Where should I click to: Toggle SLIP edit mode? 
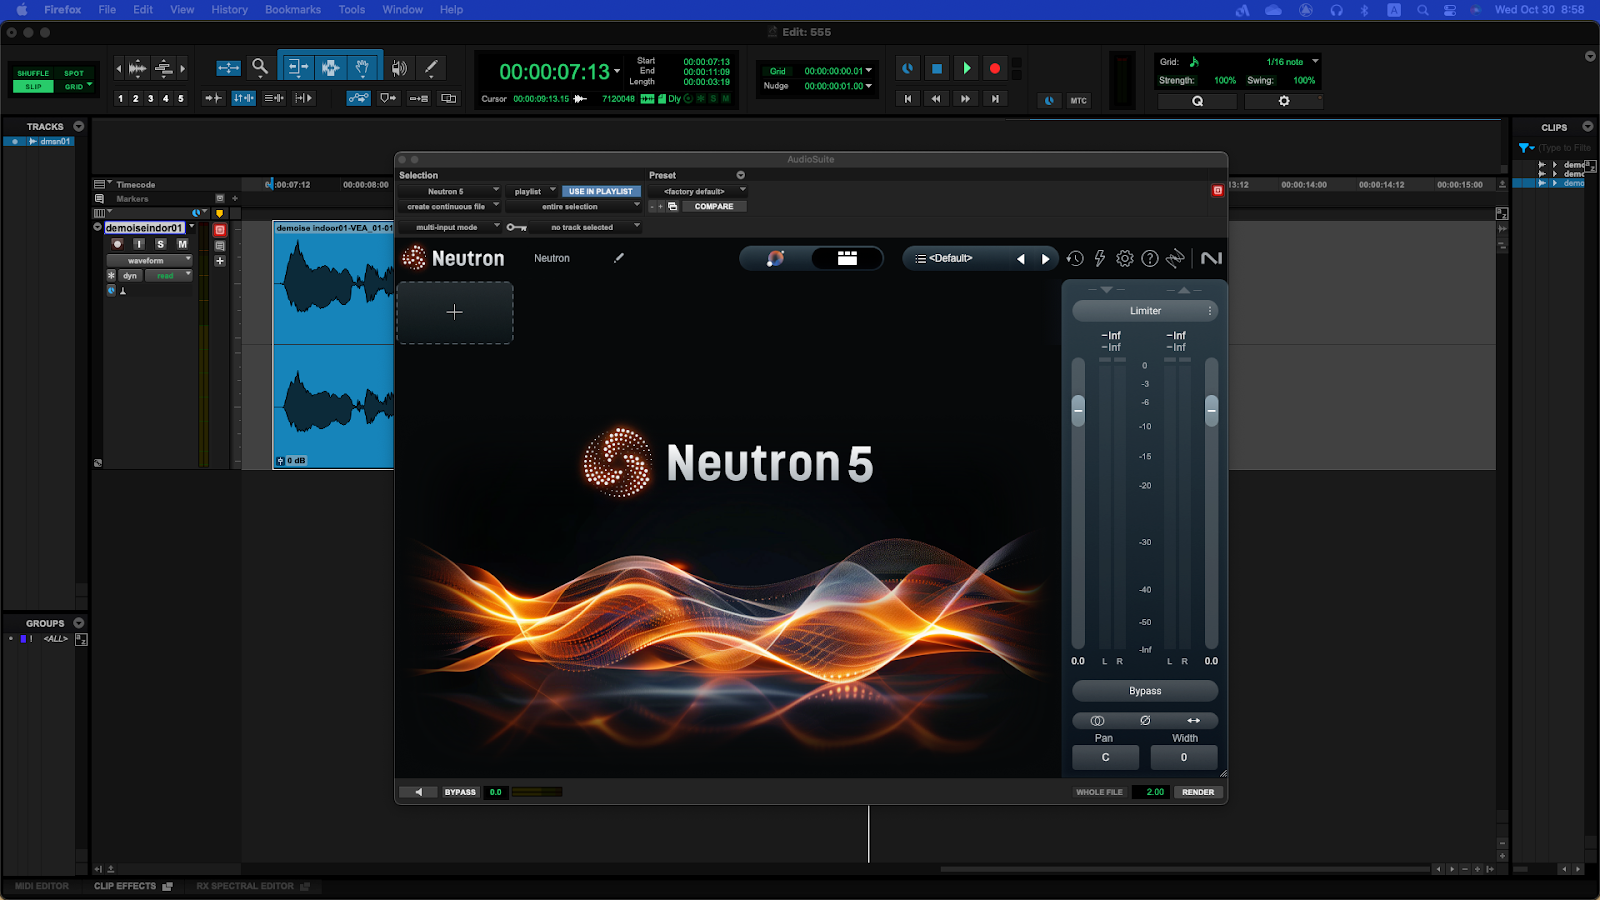33,86
